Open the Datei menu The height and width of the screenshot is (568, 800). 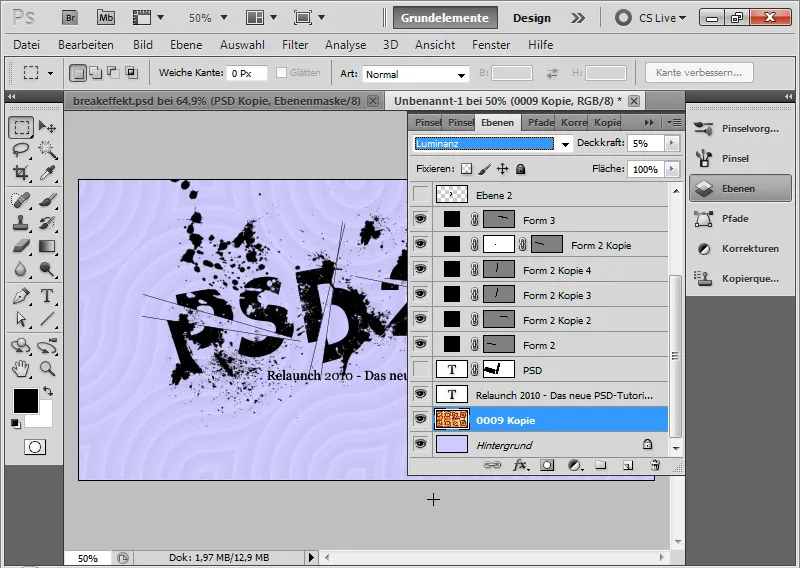[27, 45]
